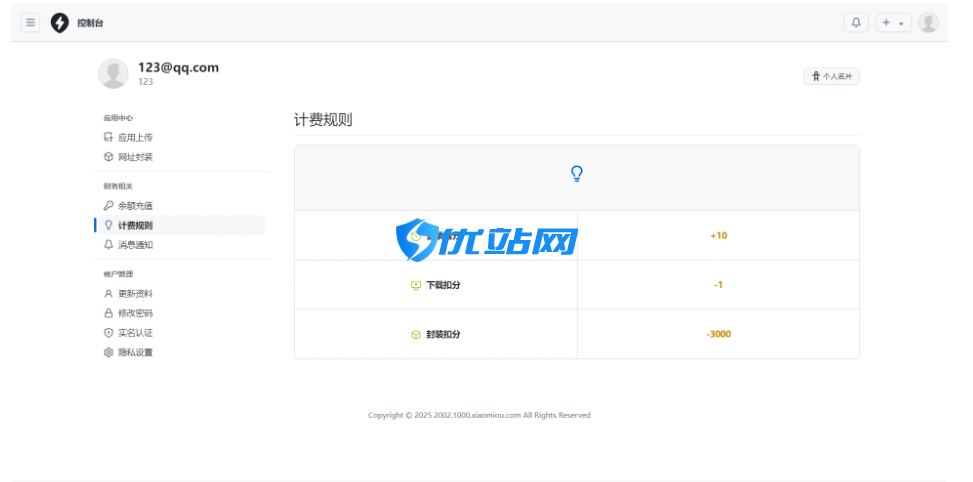Click the -1 value cell
This screenshot has height=482, width=973.
719,285
